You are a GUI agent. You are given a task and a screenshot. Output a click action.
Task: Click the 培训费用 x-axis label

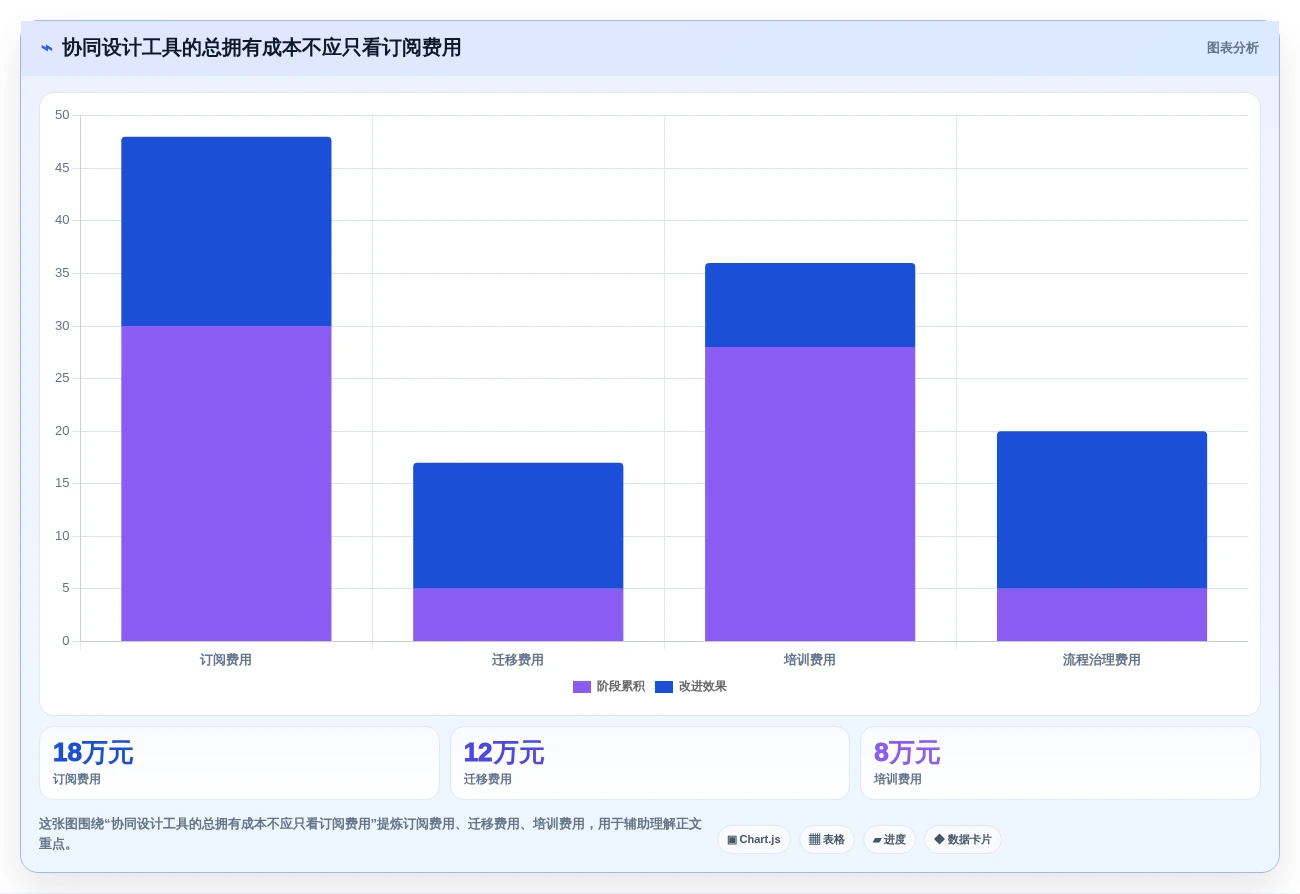pyautogui.click(x=810, y=660)
